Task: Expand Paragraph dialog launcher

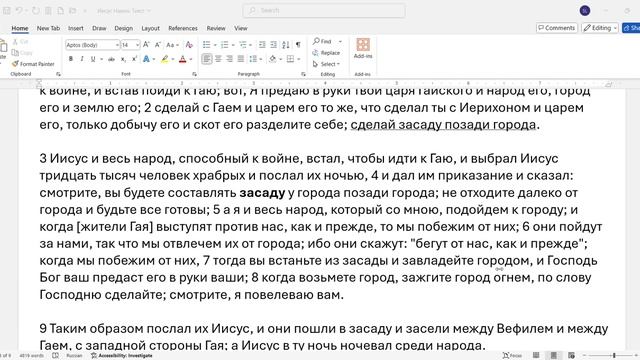Action: point(303,74)
